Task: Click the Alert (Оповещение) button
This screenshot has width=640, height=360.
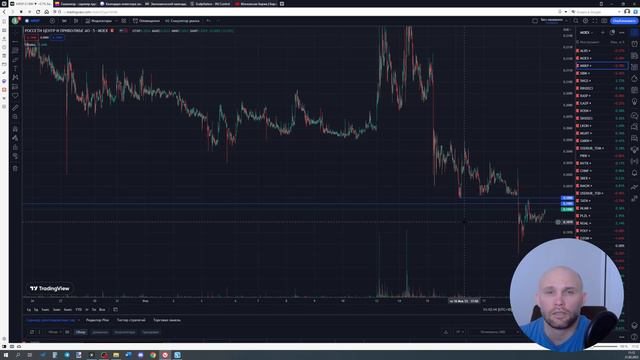Action: click(x=146, y=21)
